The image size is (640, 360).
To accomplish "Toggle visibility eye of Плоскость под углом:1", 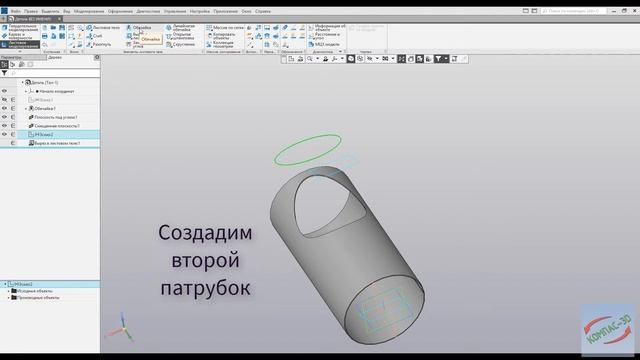I will 4,117.
